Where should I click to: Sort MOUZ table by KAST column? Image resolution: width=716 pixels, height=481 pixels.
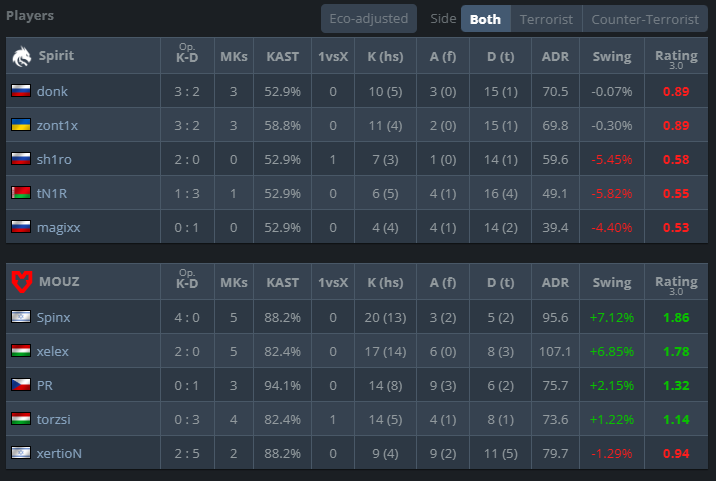click(283, 282)
